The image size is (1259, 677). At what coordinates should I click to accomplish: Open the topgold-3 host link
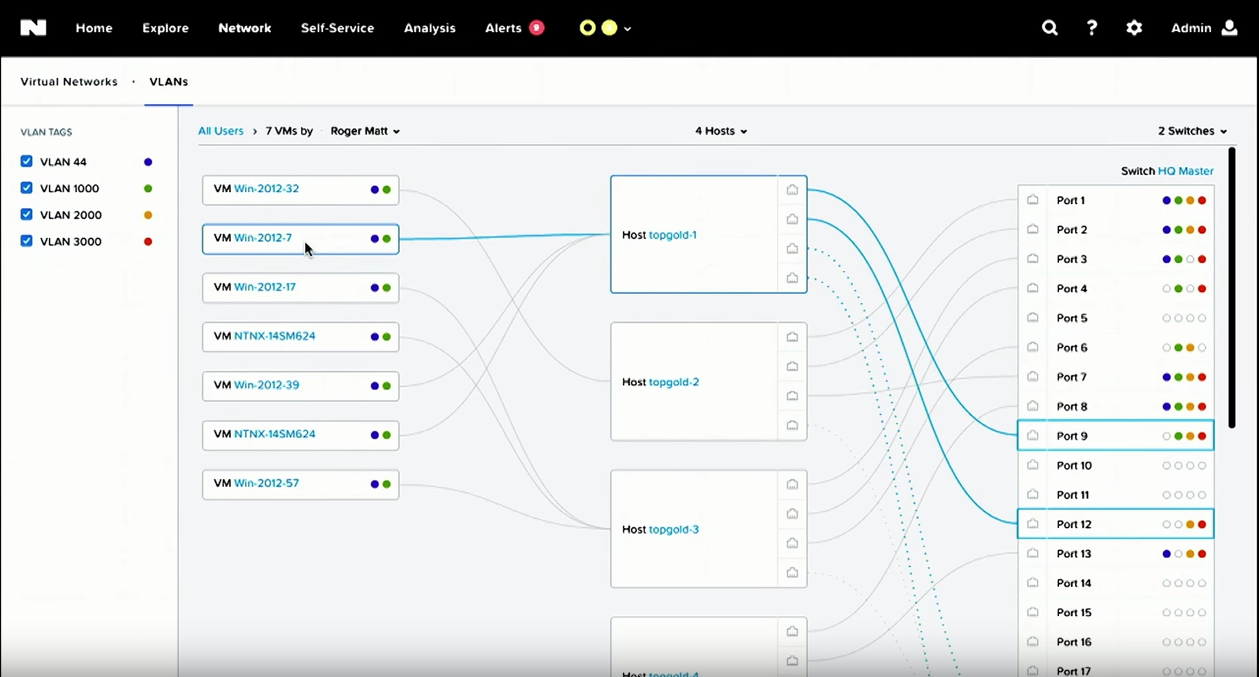pos(674,529)
